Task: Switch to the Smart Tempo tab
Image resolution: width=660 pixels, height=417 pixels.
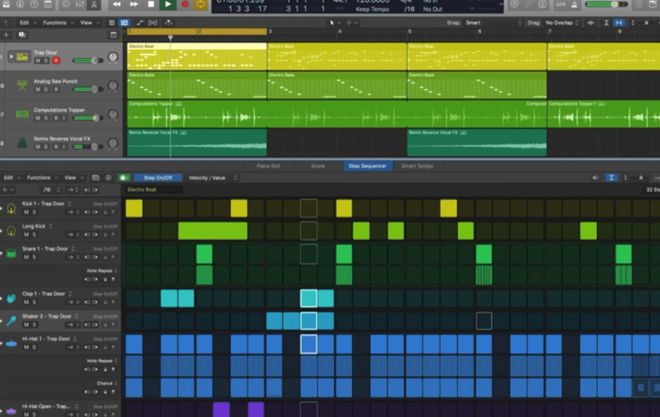Action: [x=417, y=166]
